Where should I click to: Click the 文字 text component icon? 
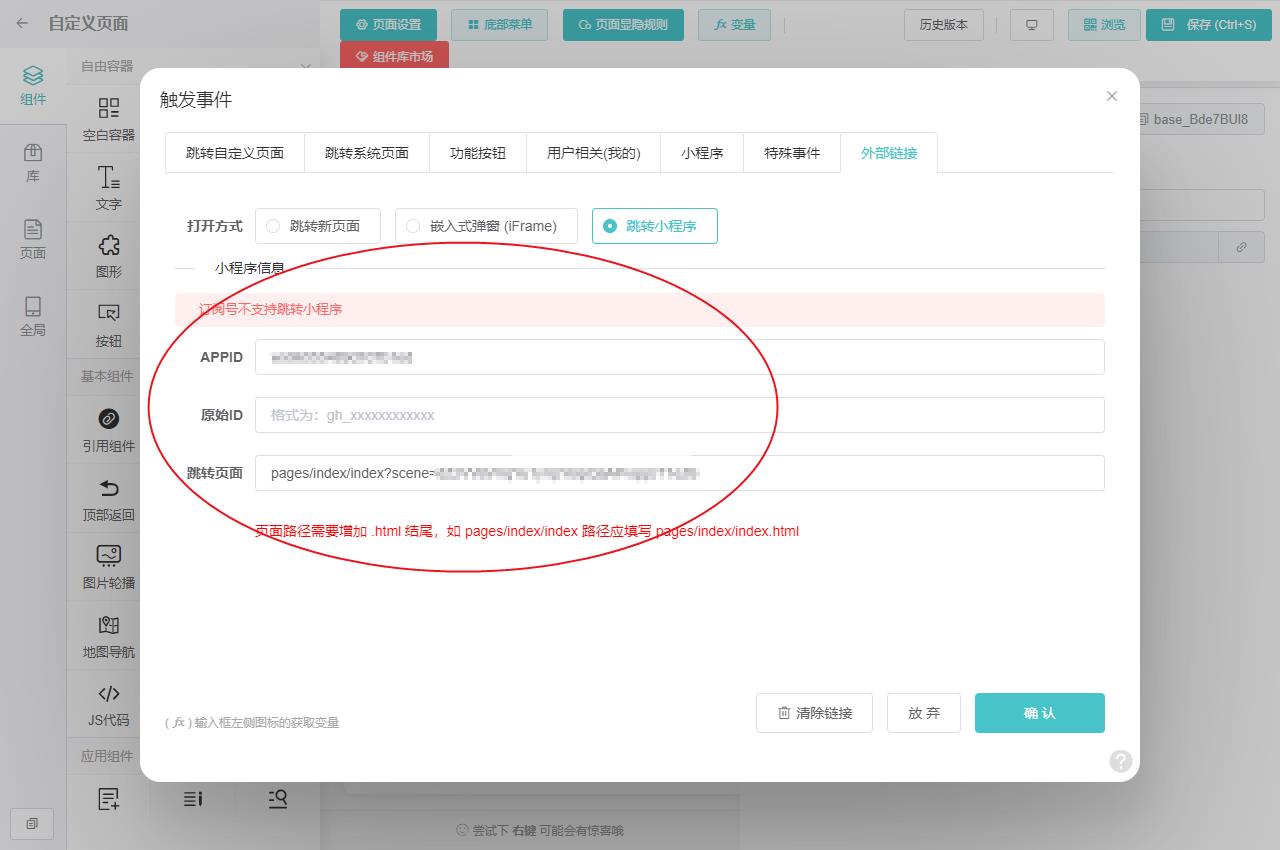point(108,178)
